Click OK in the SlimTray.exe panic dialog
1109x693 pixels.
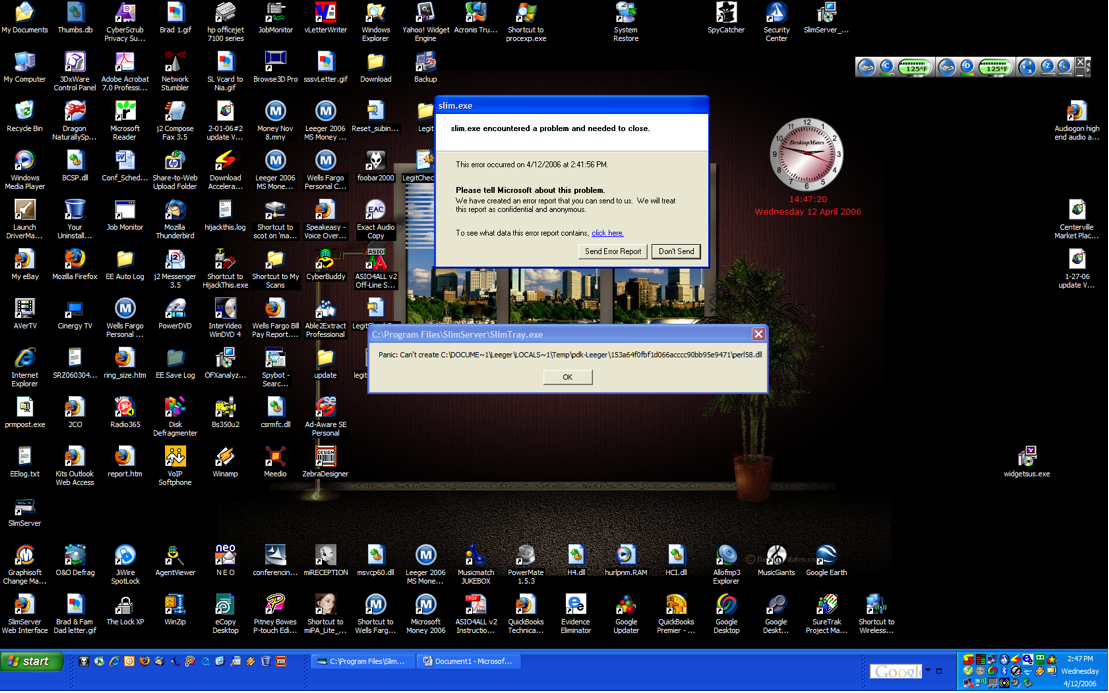(567, 378)
